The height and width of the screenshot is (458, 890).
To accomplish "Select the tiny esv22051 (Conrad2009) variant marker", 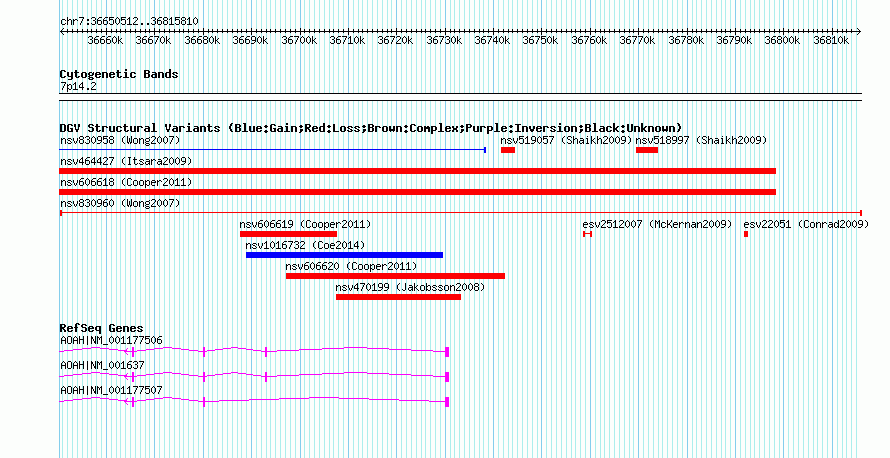I will 746,234.
